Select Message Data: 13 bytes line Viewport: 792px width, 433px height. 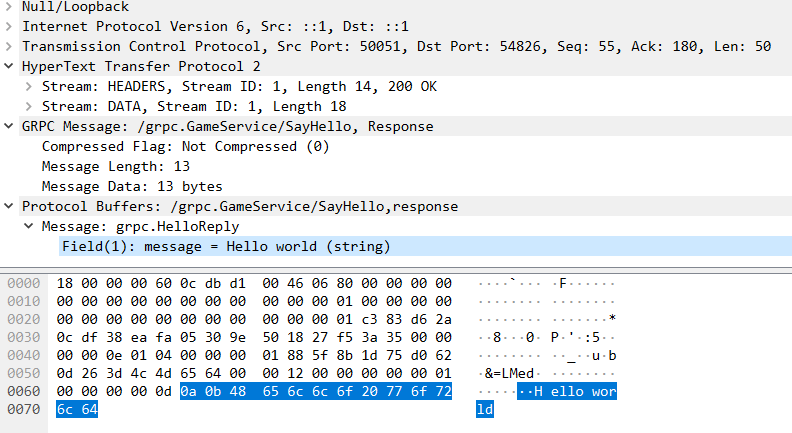(132, 186)
